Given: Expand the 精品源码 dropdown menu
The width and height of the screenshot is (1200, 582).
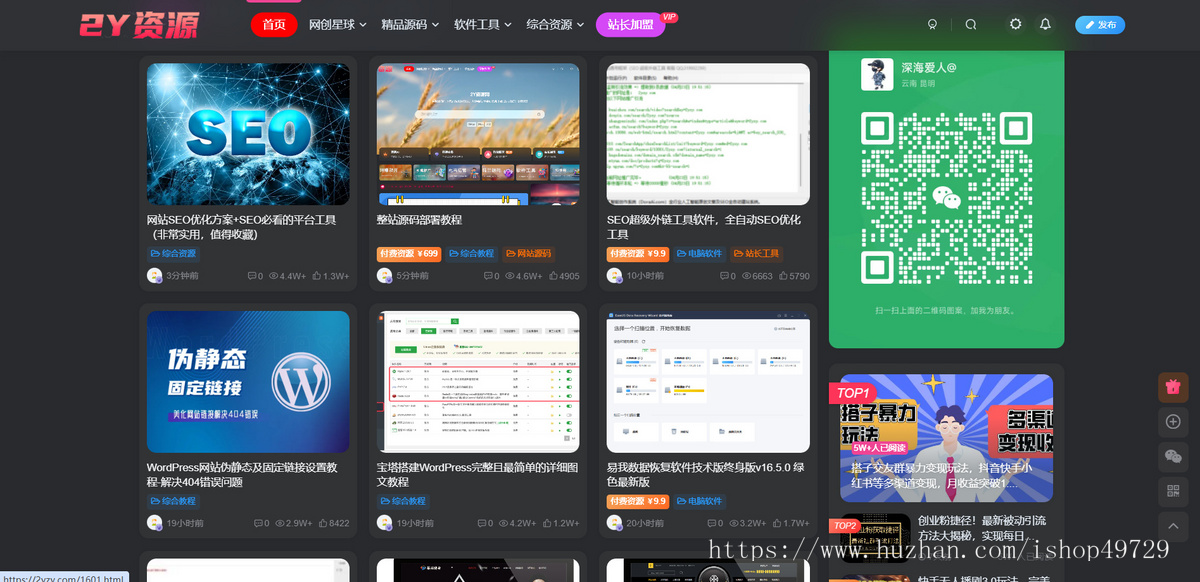Looking at the screenshot, I should point(410,25).
